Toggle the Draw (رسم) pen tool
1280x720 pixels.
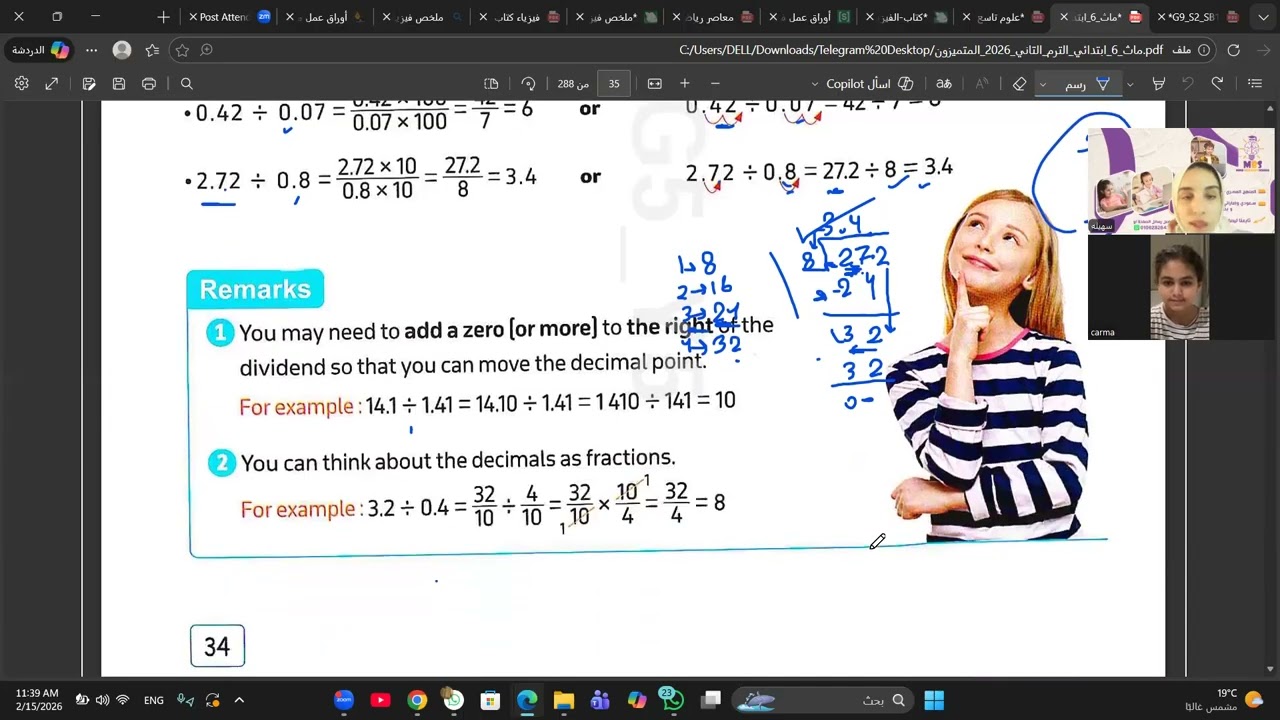tap(1089, 84)
